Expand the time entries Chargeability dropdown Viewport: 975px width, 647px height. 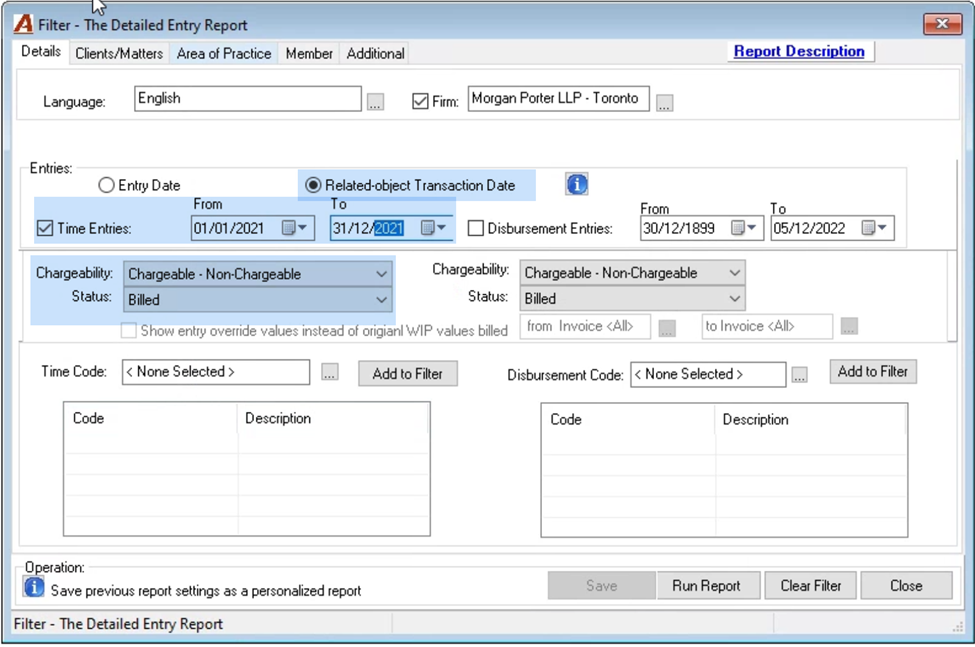click(381, 274)
